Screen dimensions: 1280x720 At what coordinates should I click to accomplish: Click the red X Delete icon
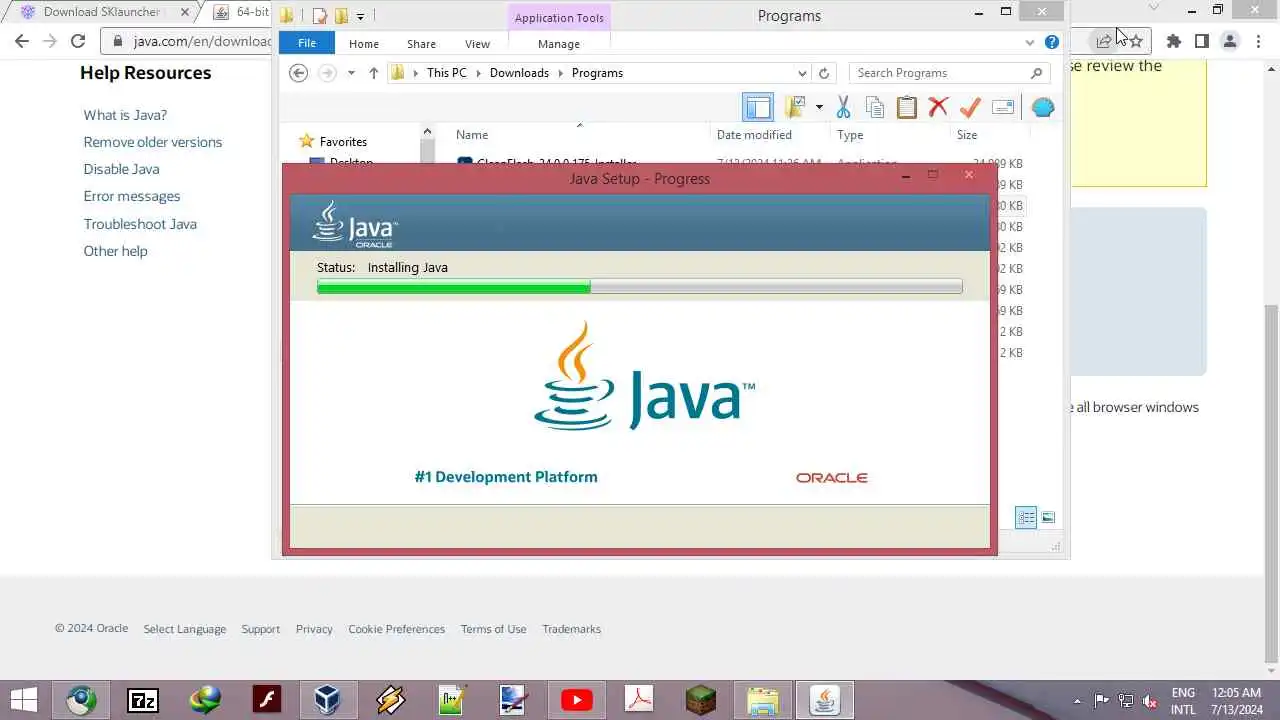tap(938, 107)
